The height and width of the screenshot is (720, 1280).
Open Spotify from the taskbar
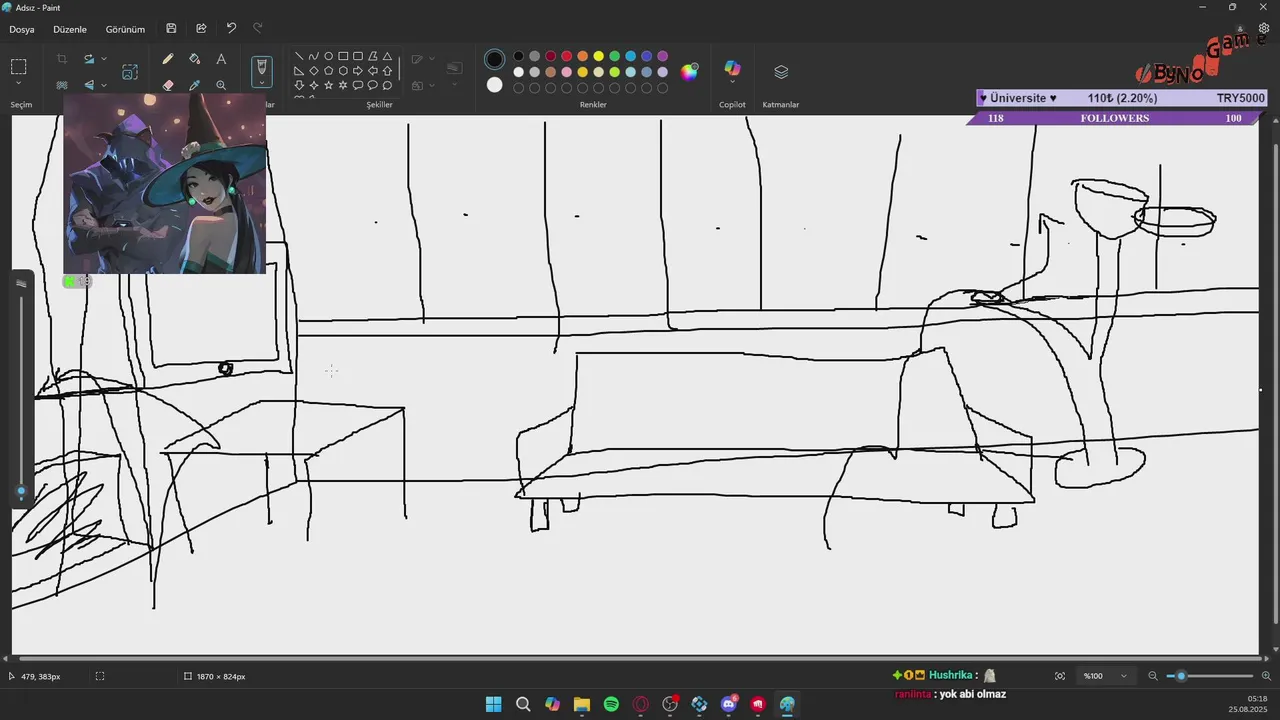611,705
